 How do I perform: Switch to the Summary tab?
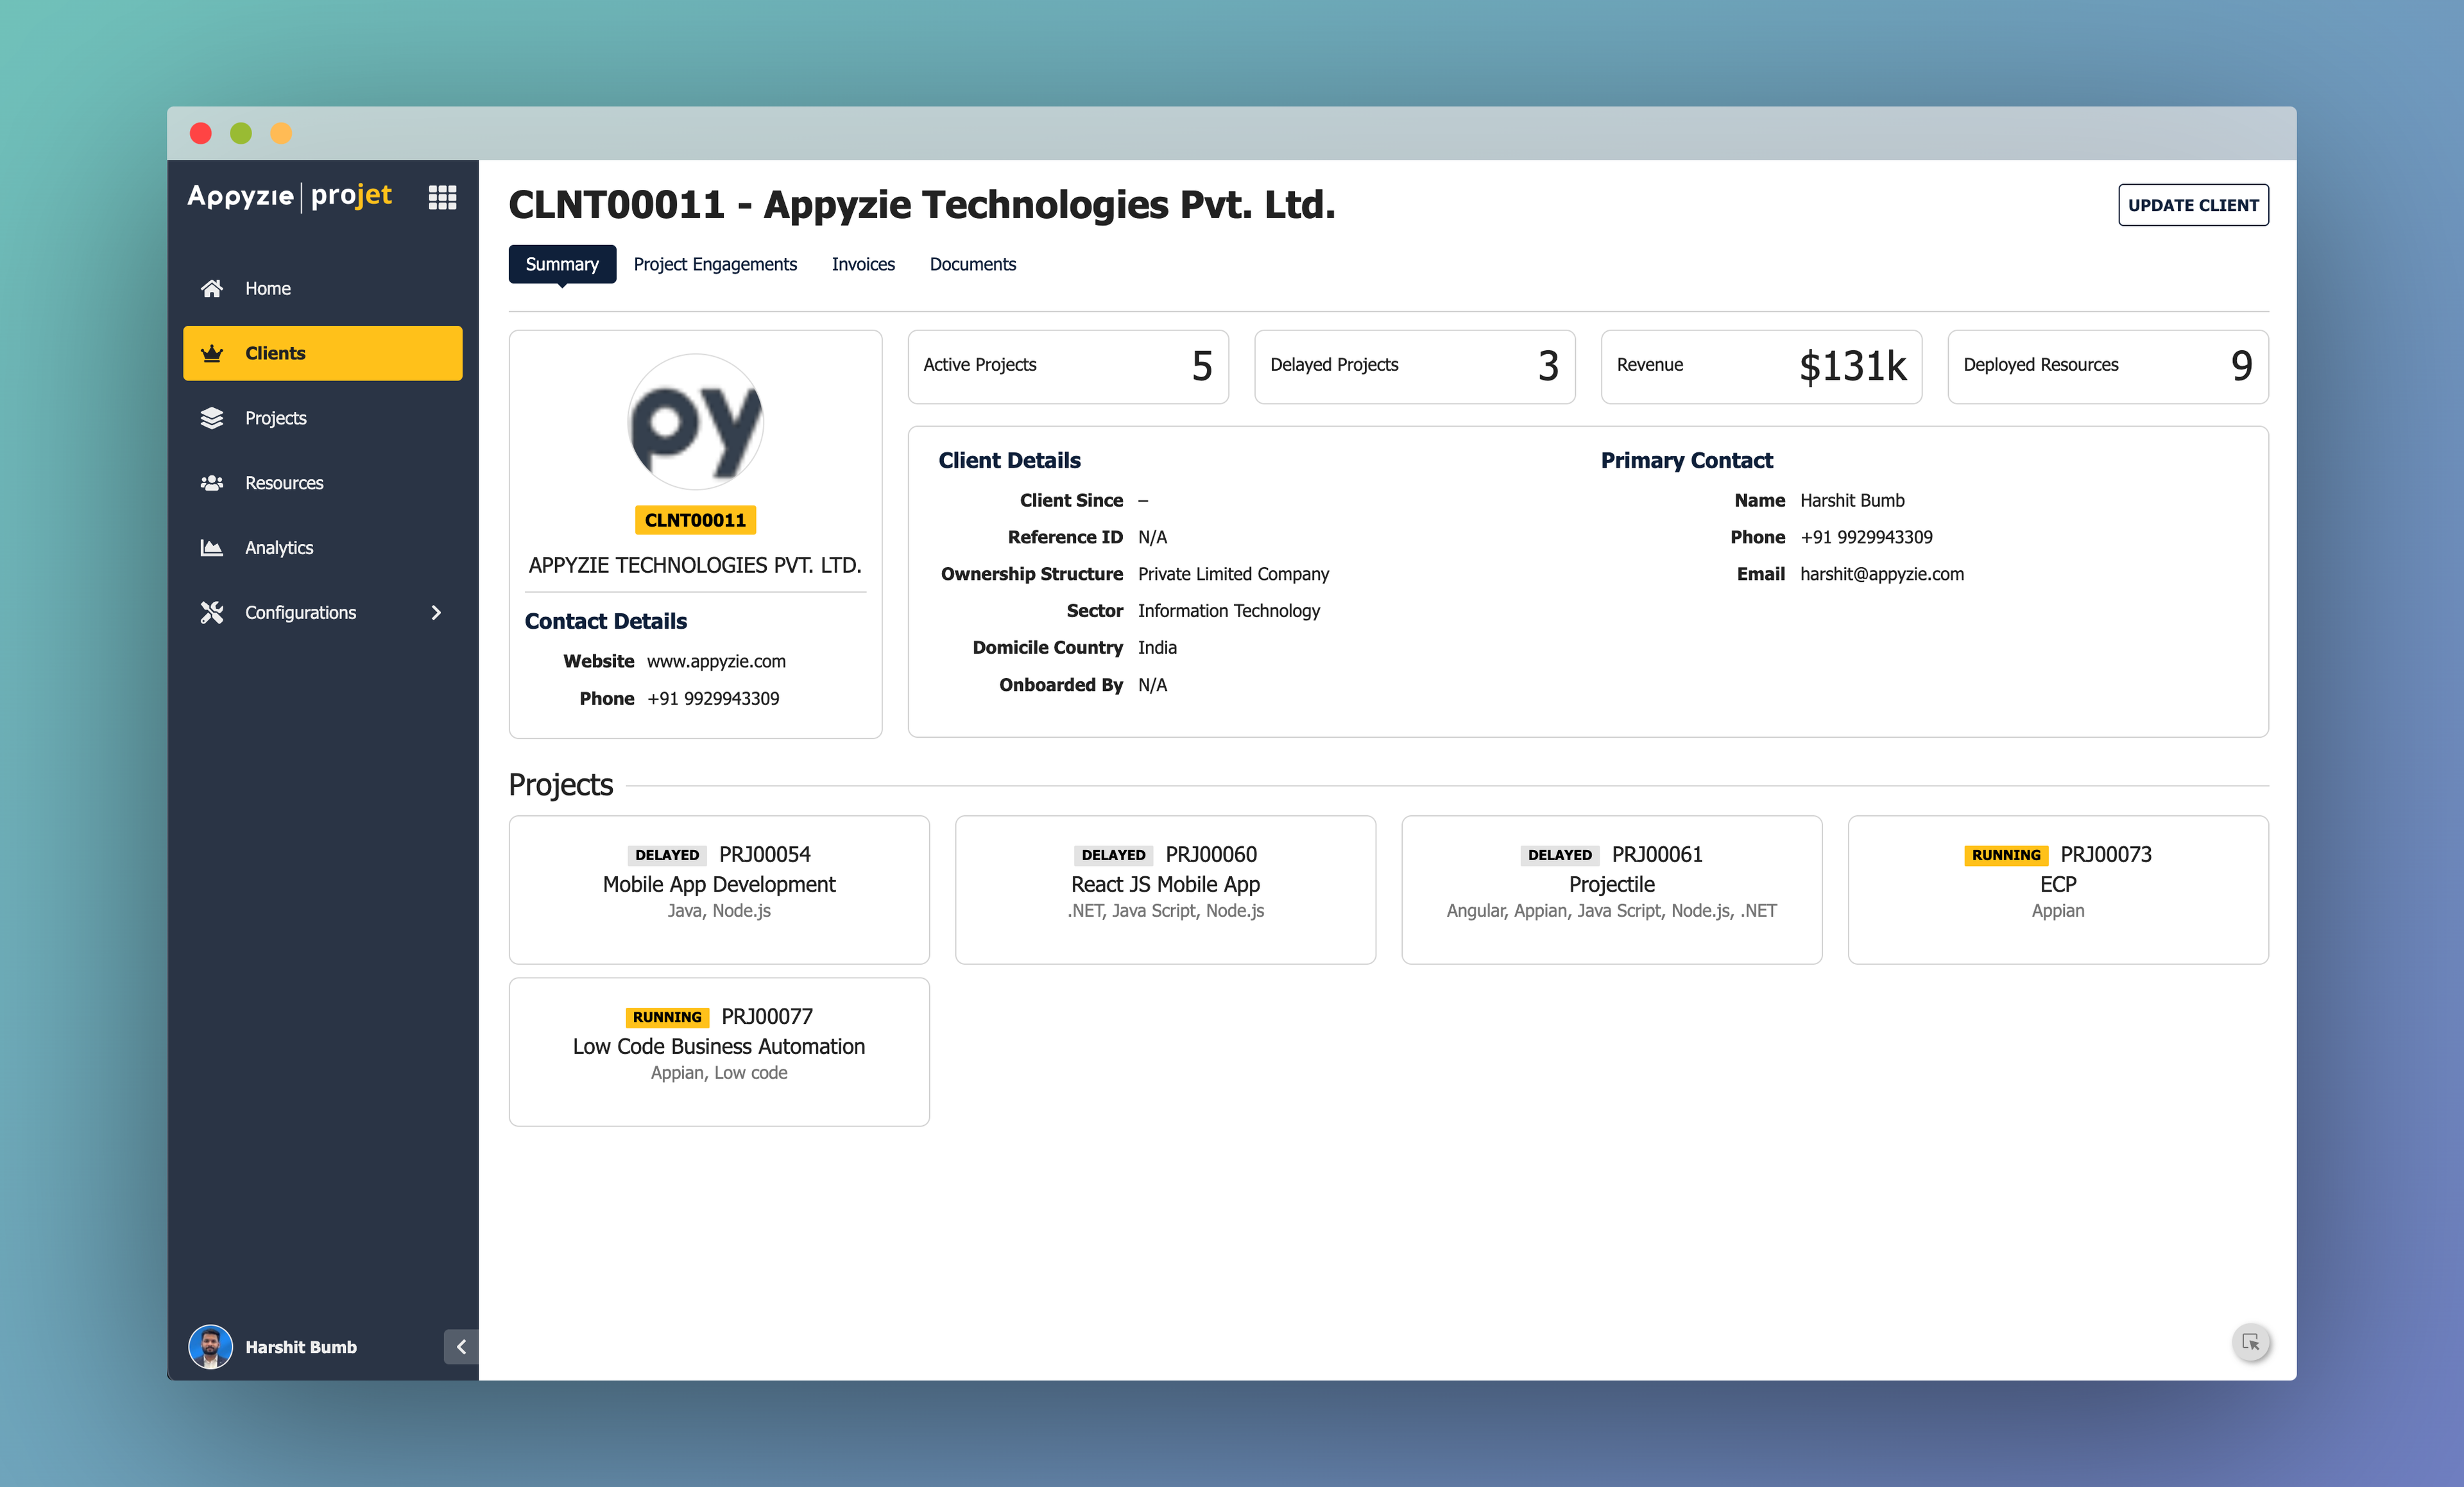(x=562, y=264)
